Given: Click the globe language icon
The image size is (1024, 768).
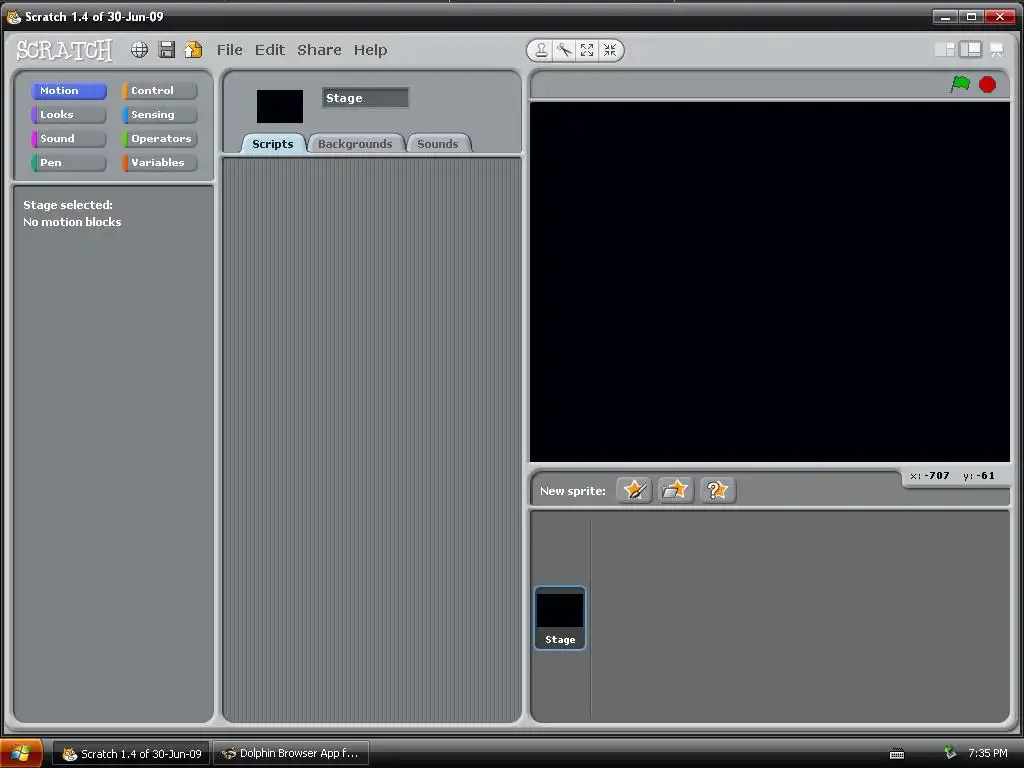Looking at the screenshot, I should pyautogui.click(x=139, y=50).
